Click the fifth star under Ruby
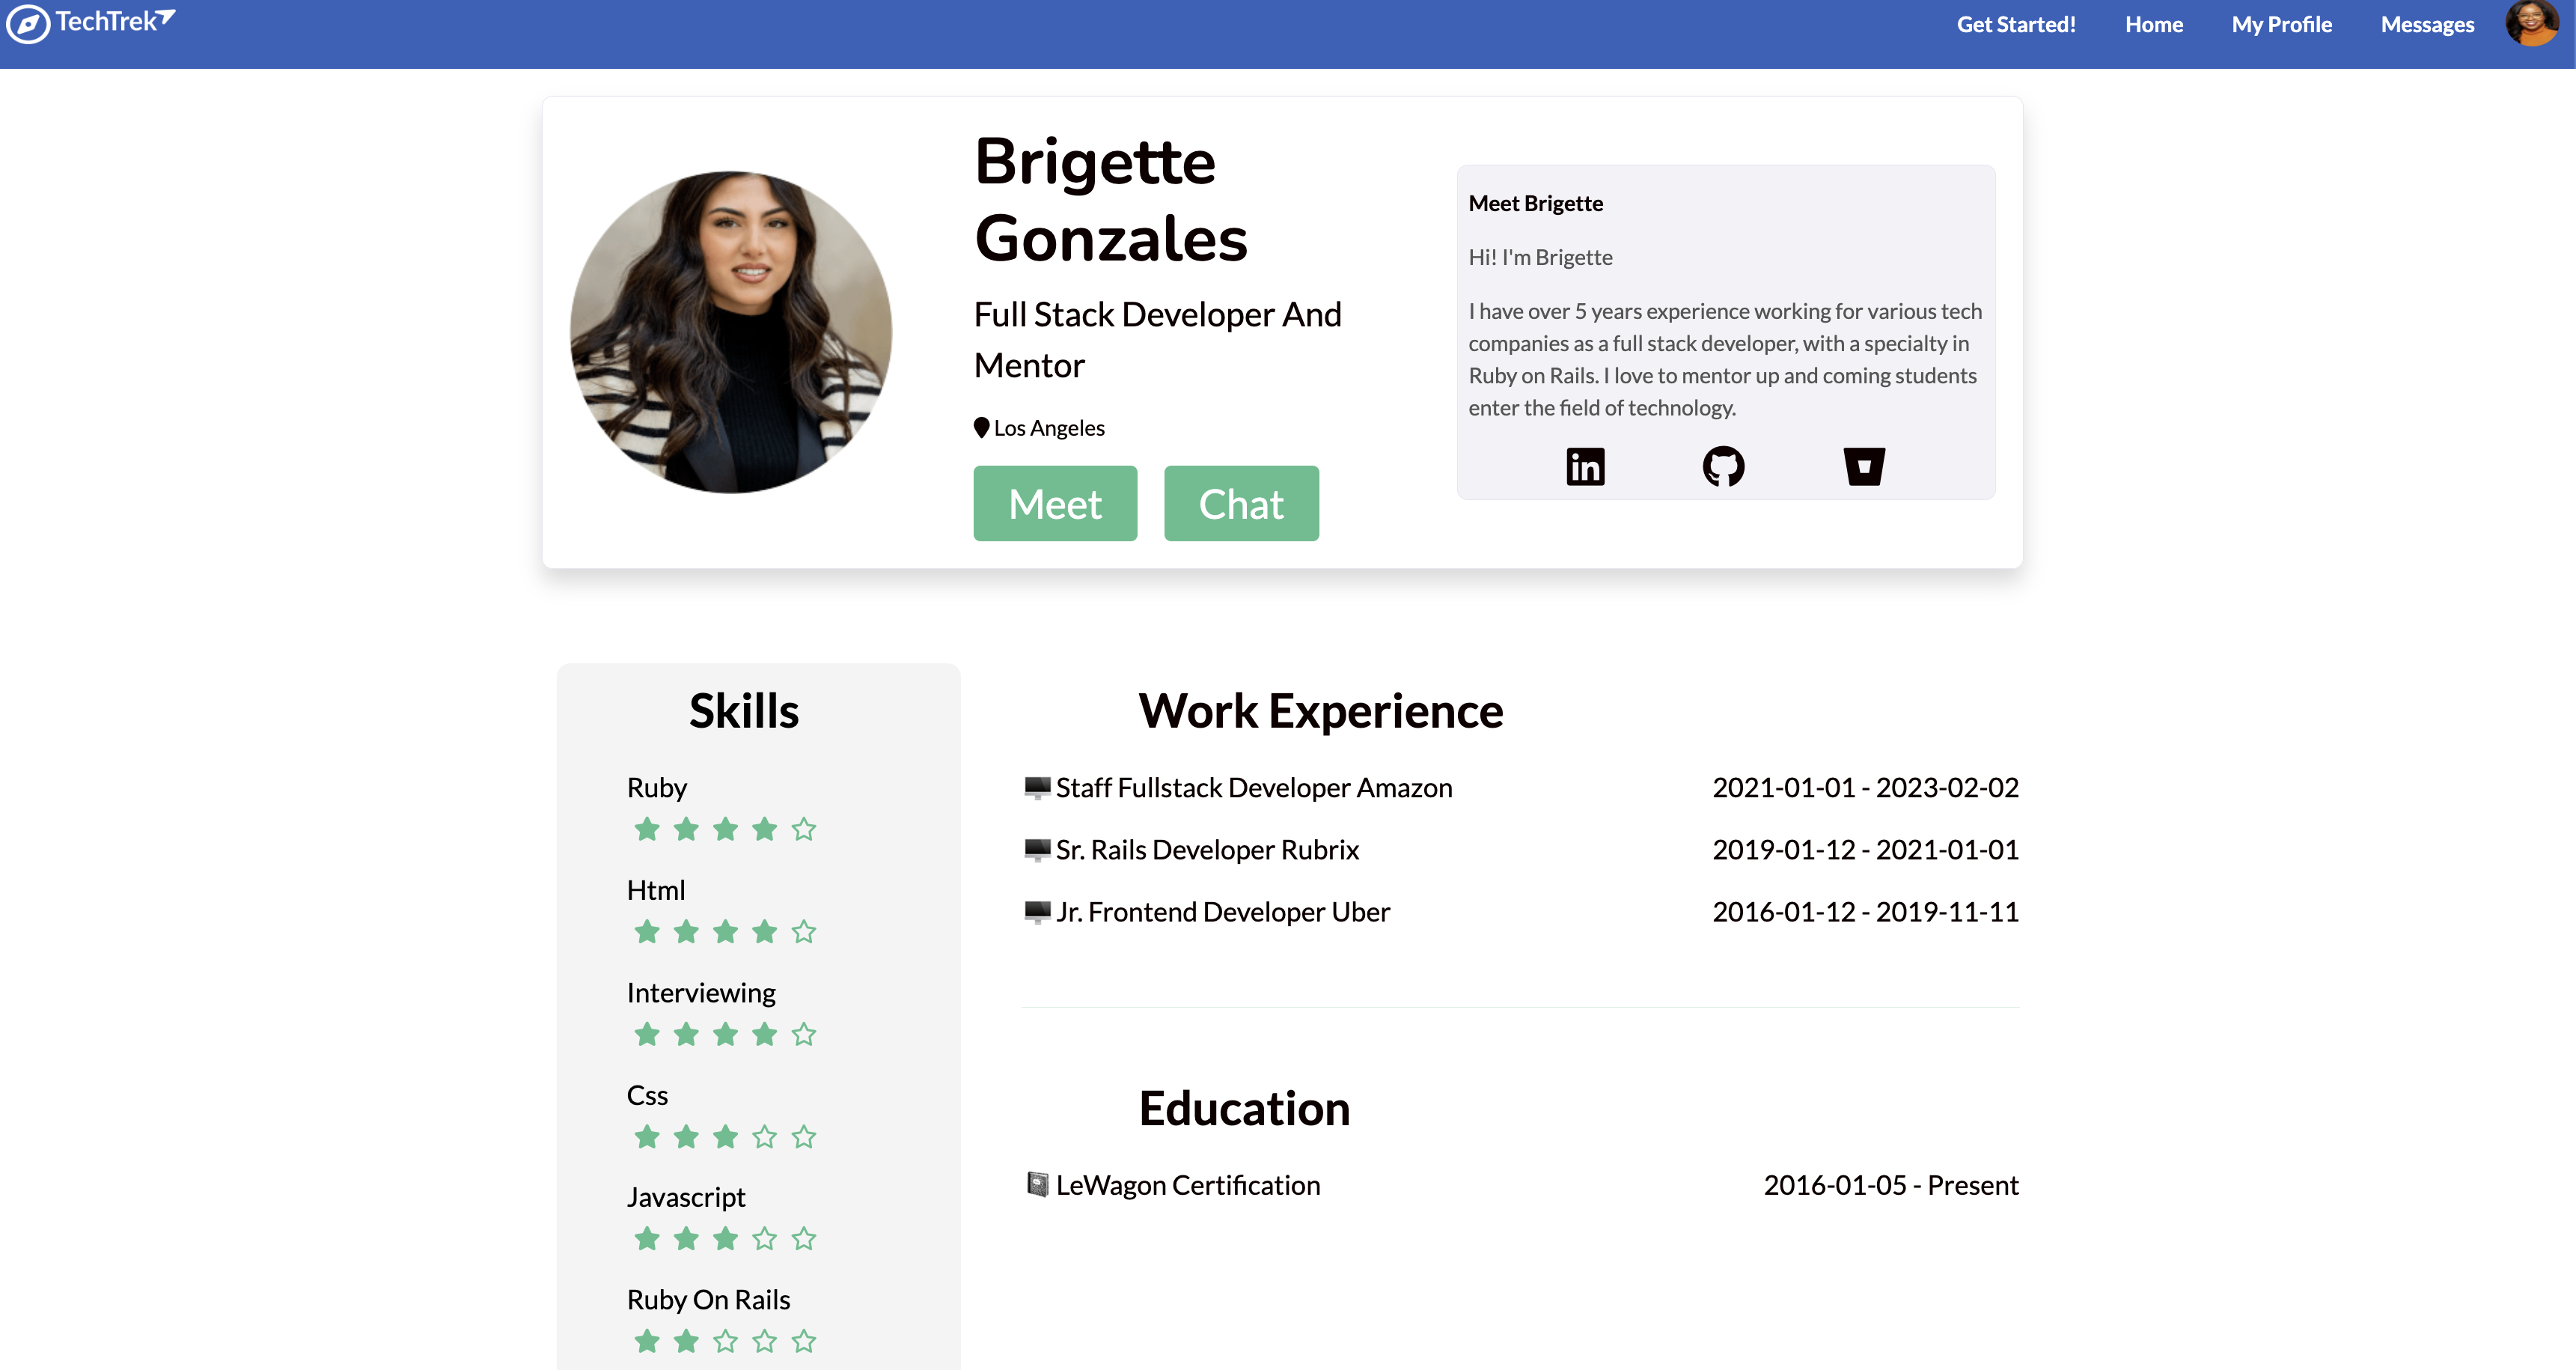2576x1370 pixels. 804,830
